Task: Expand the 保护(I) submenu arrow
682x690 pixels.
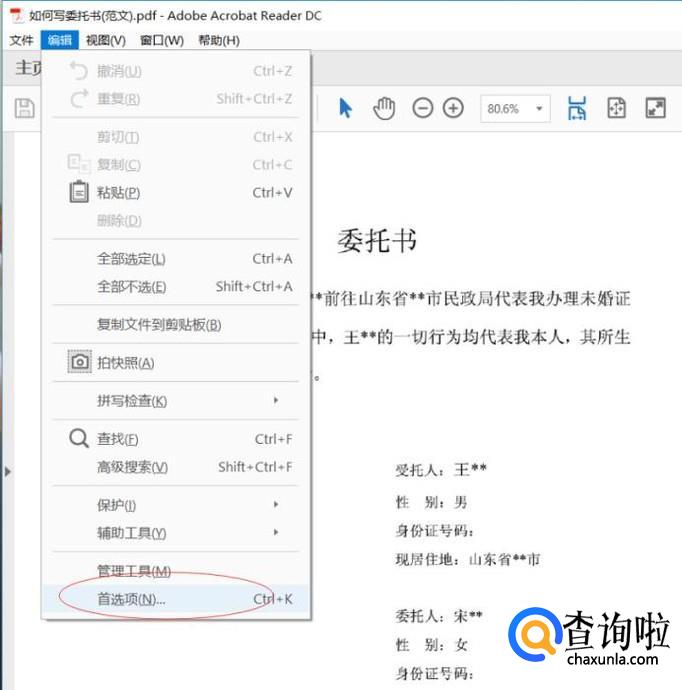Action: coord(276,504)
